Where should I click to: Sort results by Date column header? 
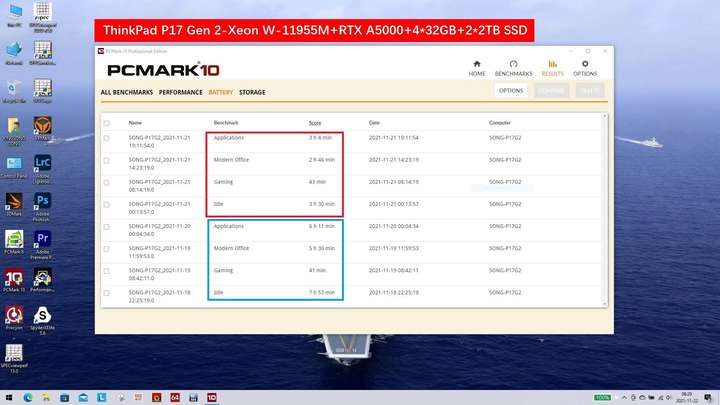pyautogui.click(x=374, y=123)
